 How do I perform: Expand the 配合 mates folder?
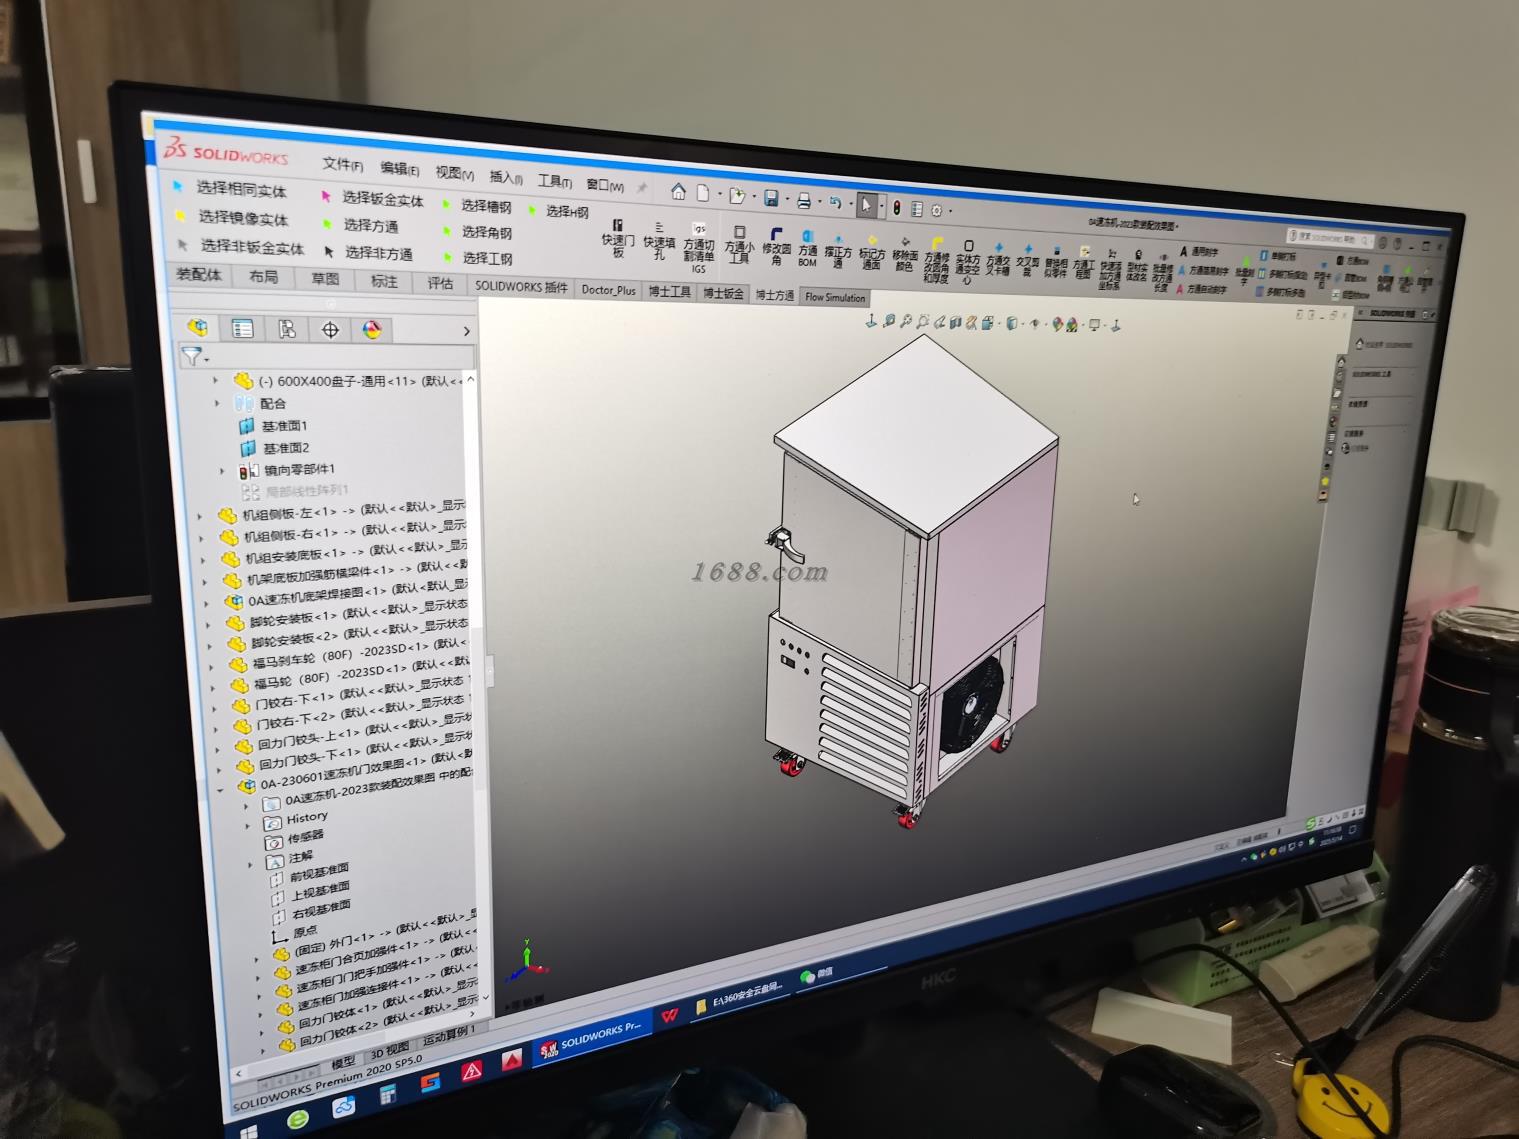pos(217,402)
